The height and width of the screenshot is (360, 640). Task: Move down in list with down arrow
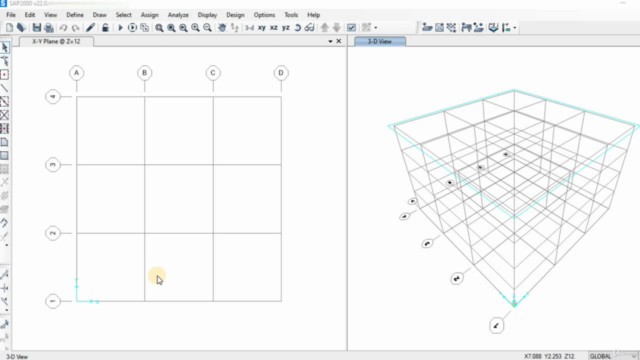tap(337, 28)
